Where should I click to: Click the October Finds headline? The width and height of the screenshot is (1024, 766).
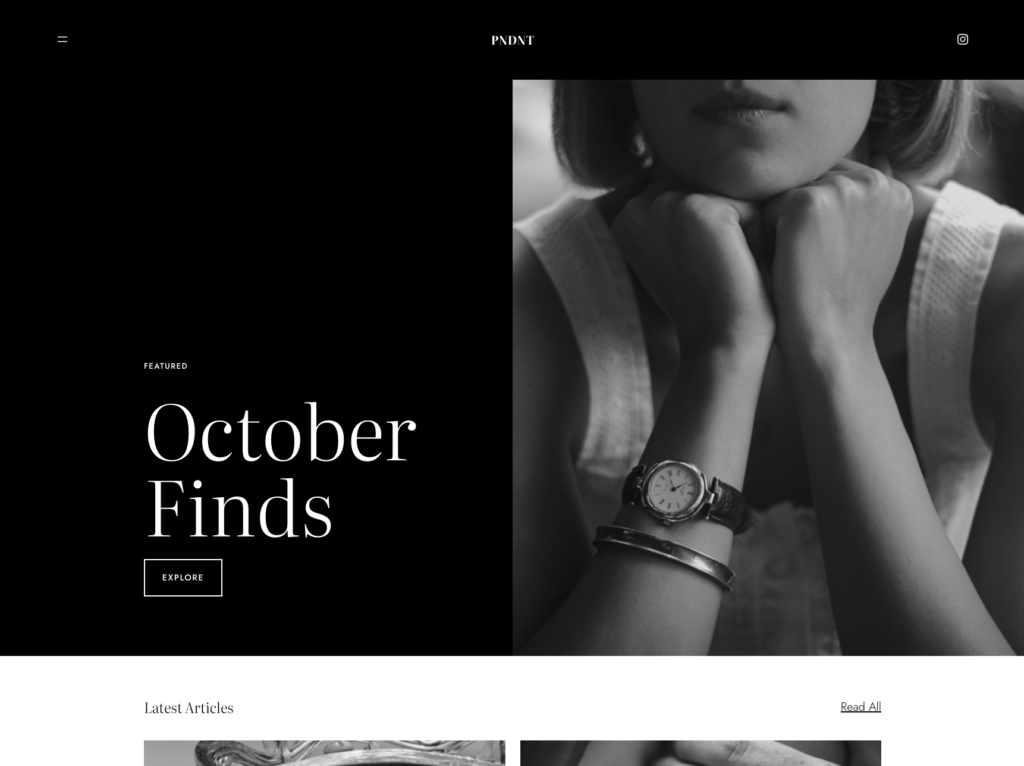[x=281, y=470]
